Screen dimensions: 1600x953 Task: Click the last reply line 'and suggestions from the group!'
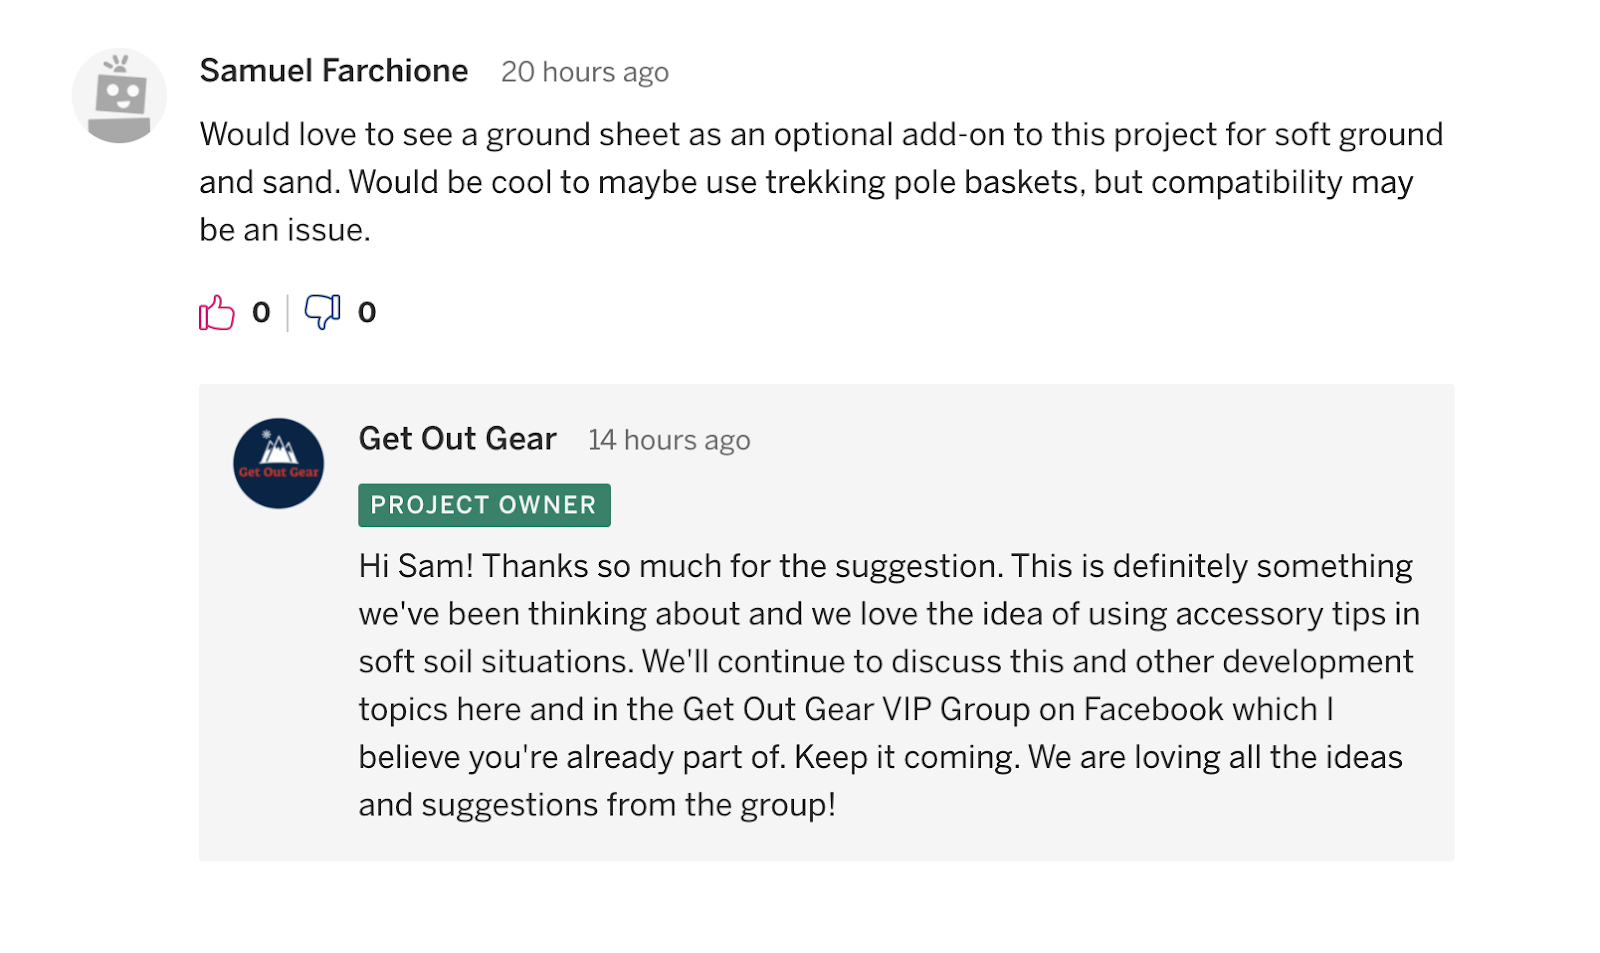(x=597, y=805)
